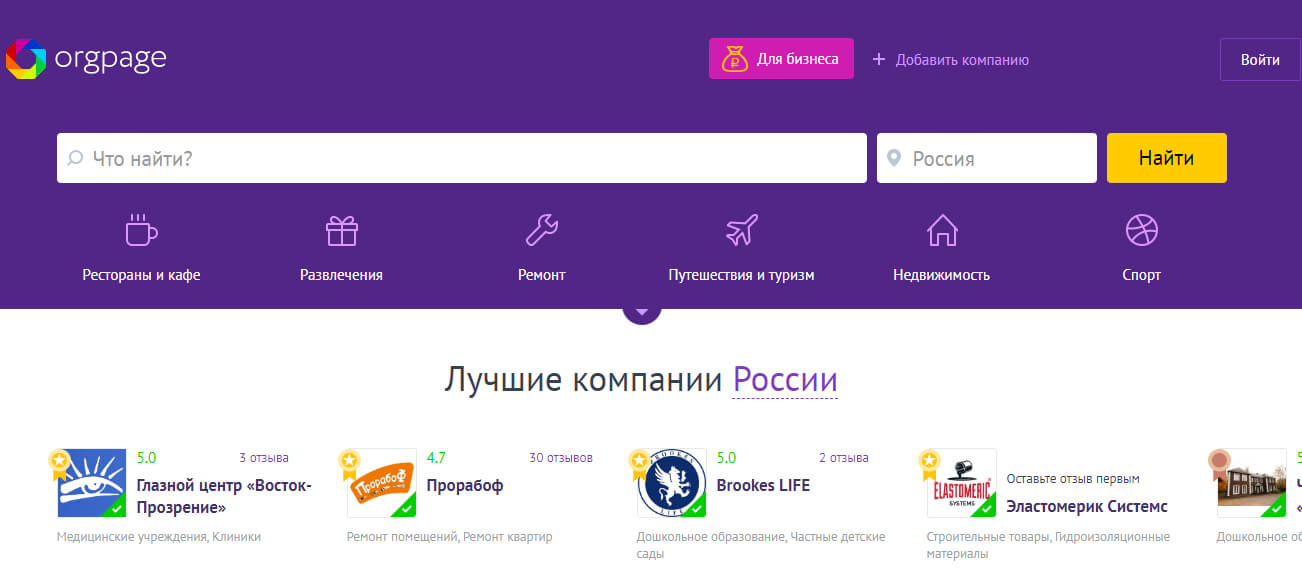This screenshot has height=576, width=1302.
Task: Select the Недвижимость house icon
Action: [x=941, y=231]
